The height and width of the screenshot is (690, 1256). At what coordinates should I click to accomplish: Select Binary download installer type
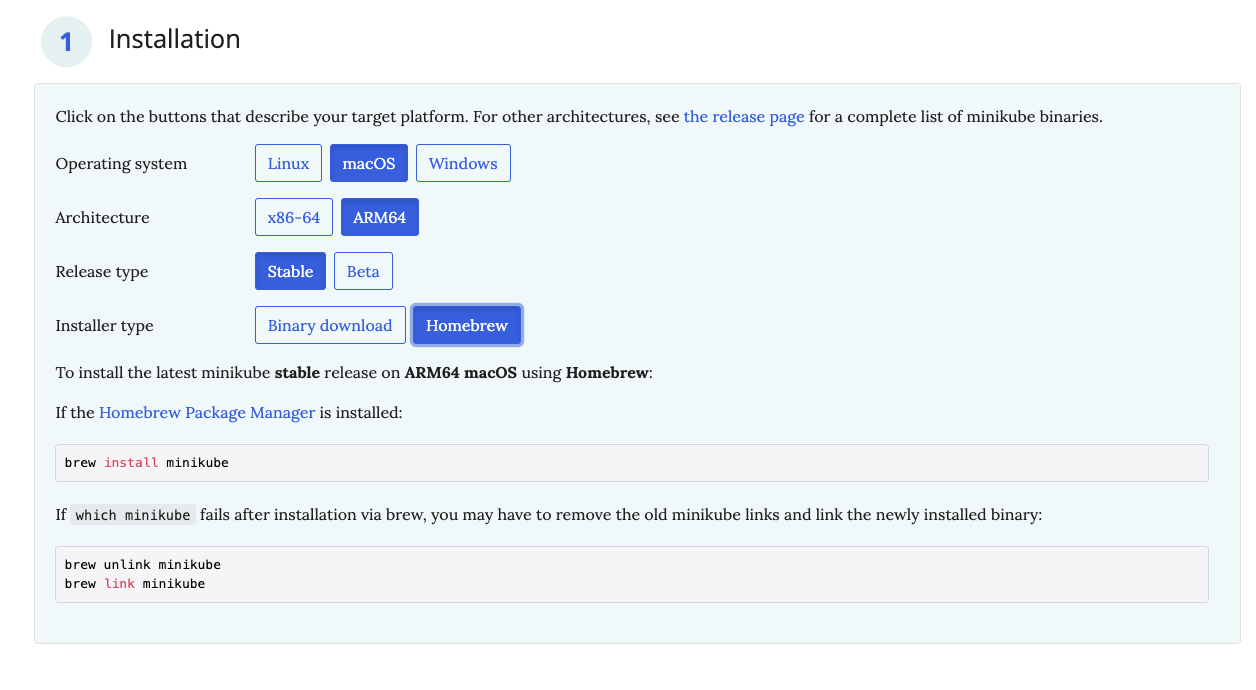(x=330, y=325)
